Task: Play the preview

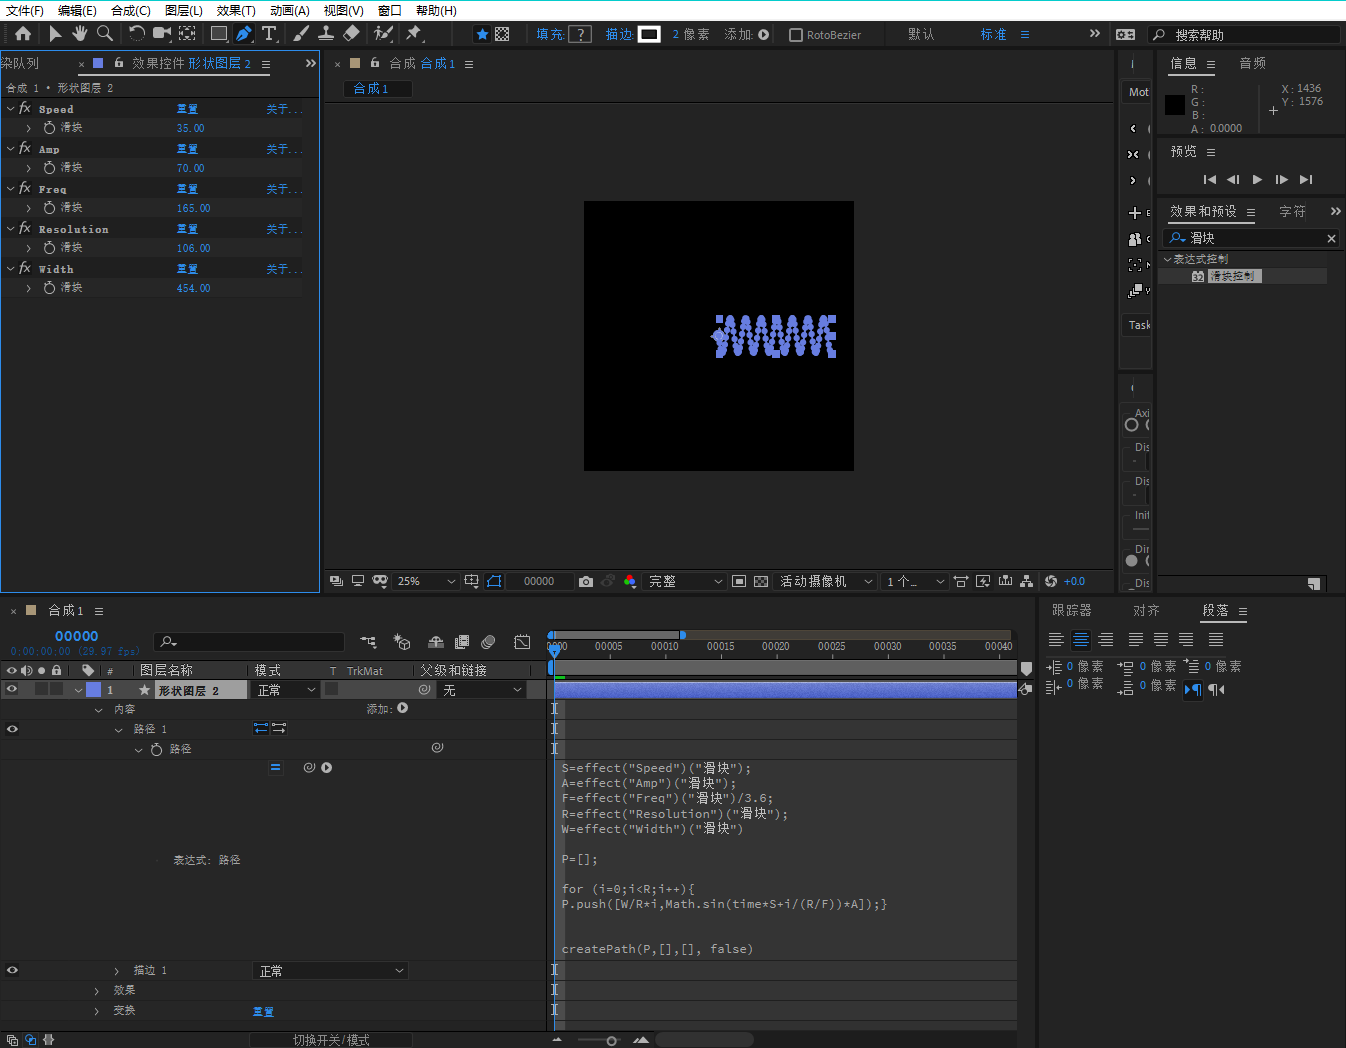Action: 1257,180
